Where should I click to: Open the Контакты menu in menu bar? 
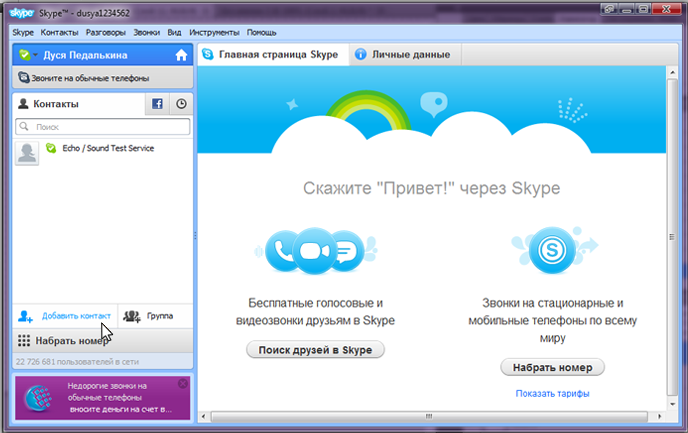point(59,33)
